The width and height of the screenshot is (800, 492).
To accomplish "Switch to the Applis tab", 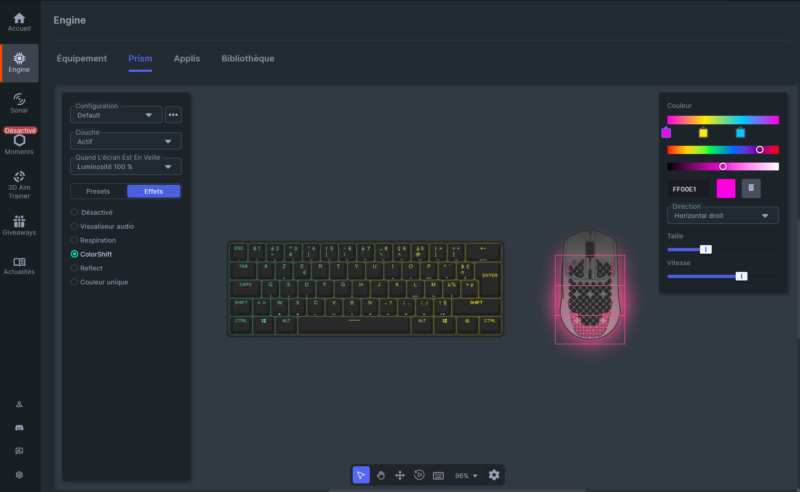I will (187, 59).
